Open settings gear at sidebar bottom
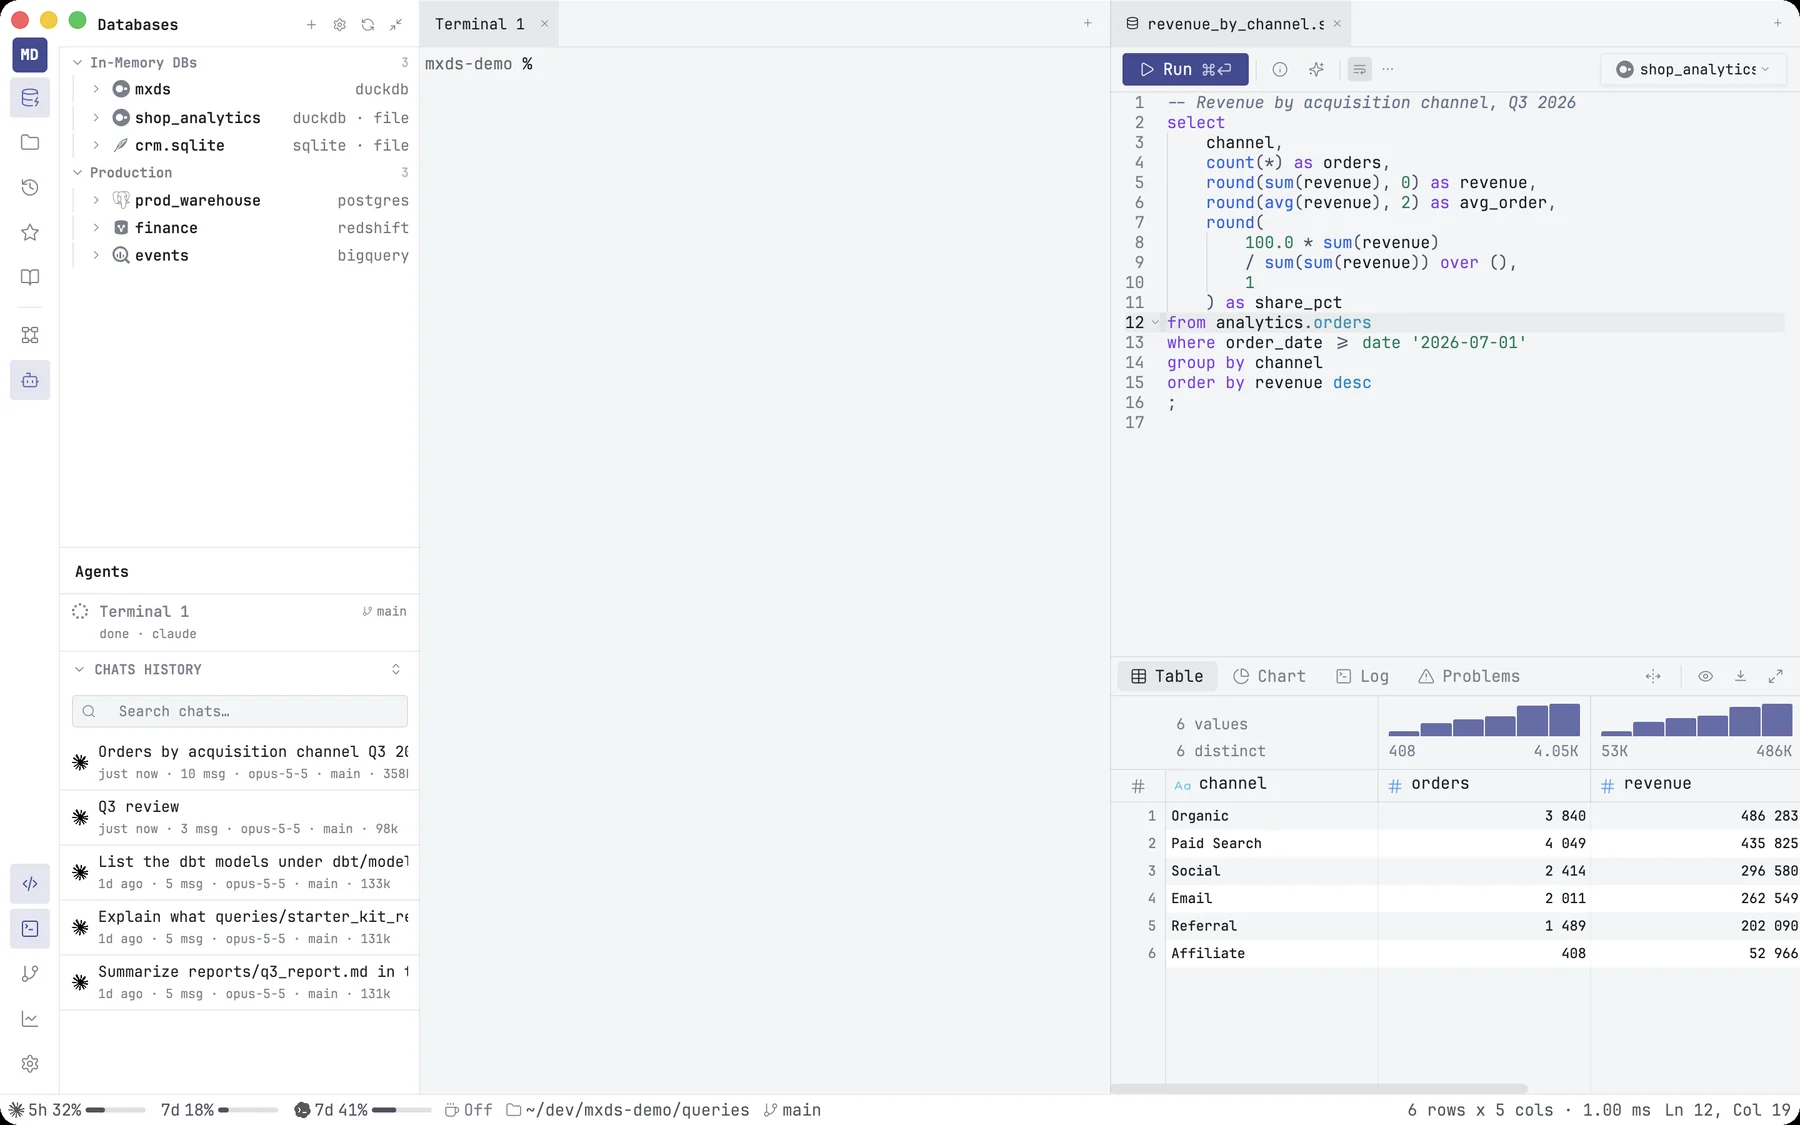This screenshot has width=1800, height=1125. click(x=30, y=1064)
